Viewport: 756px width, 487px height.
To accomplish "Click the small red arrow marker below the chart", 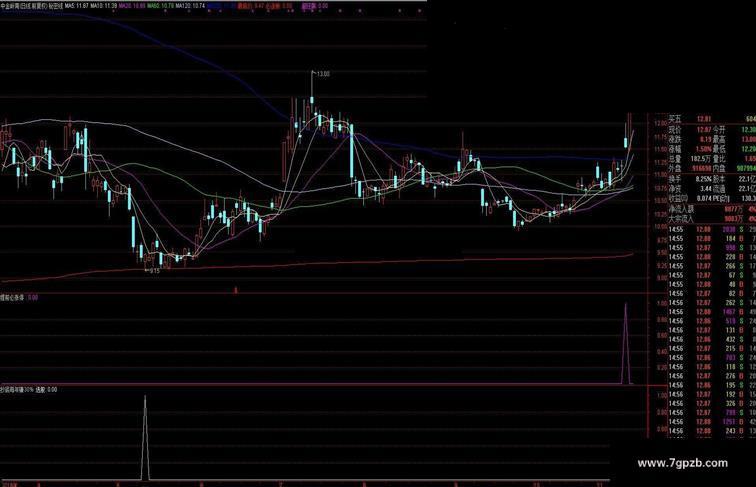I will point(236,290).
